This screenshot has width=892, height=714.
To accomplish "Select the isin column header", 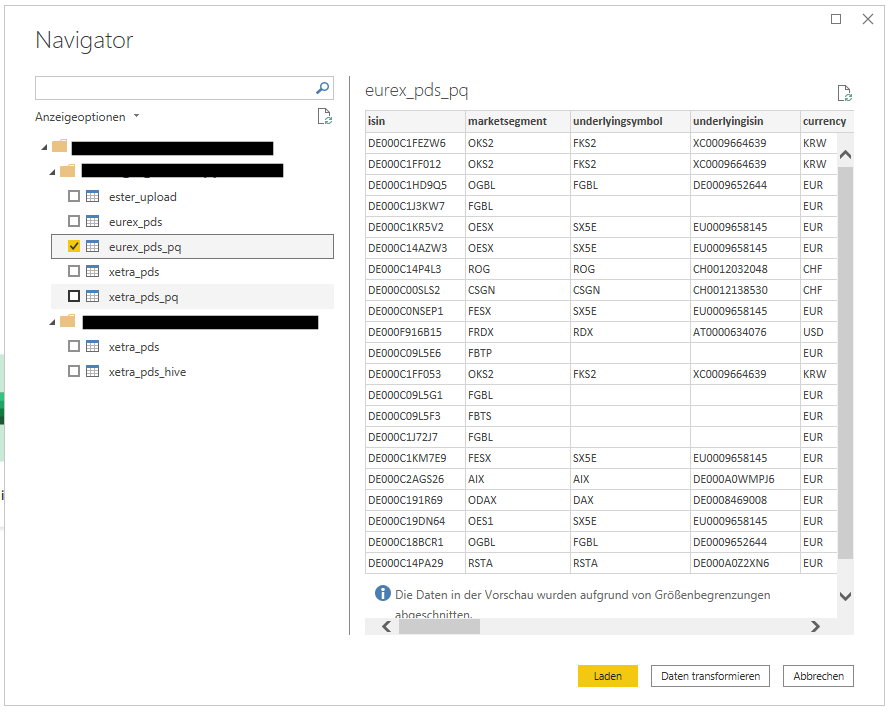I will click(415, 121).
